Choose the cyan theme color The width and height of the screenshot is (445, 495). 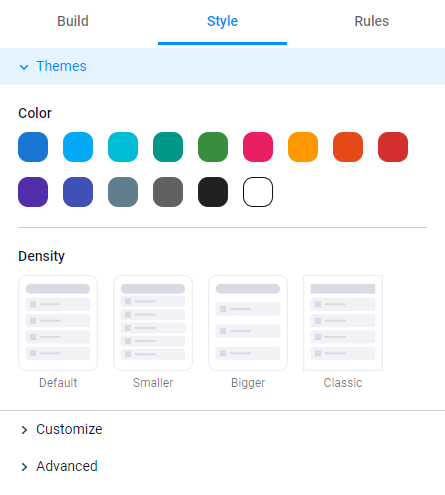123,147
